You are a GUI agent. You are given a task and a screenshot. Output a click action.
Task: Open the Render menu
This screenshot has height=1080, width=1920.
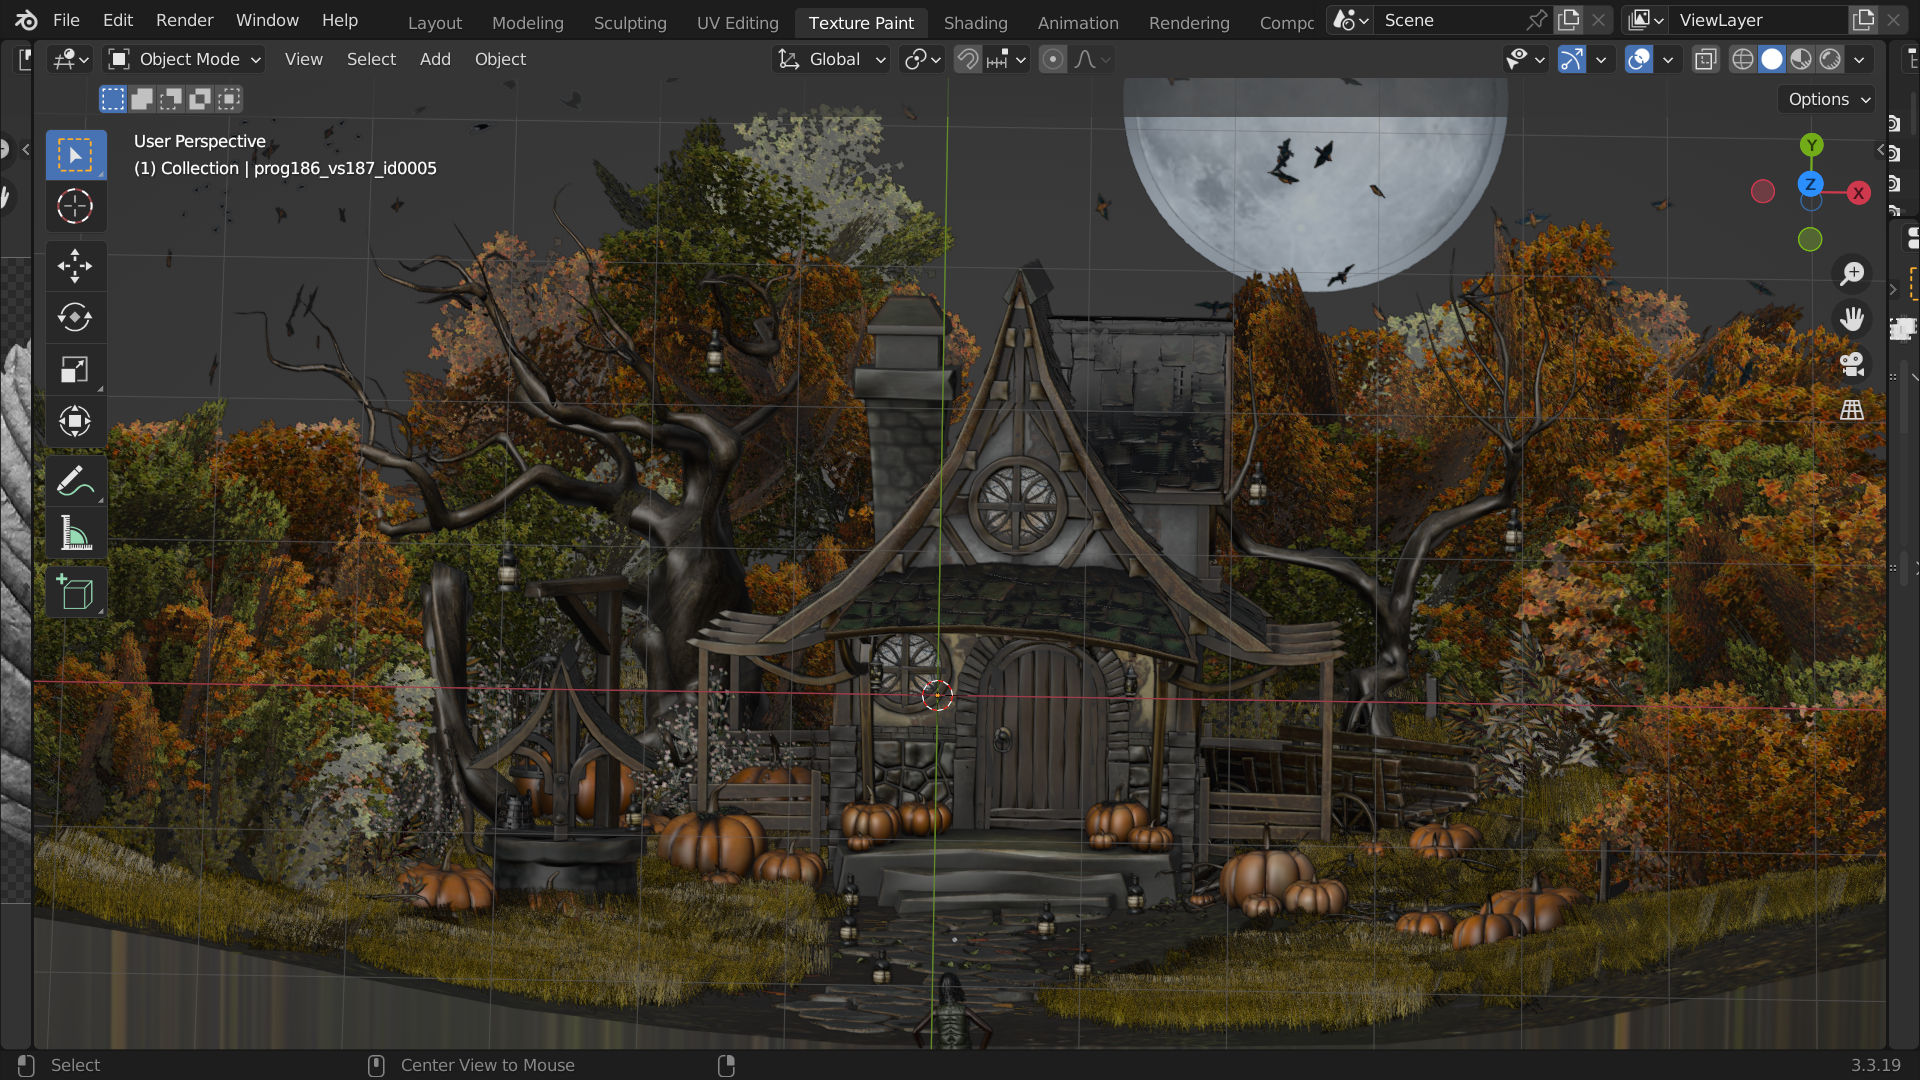pos(185,20)
